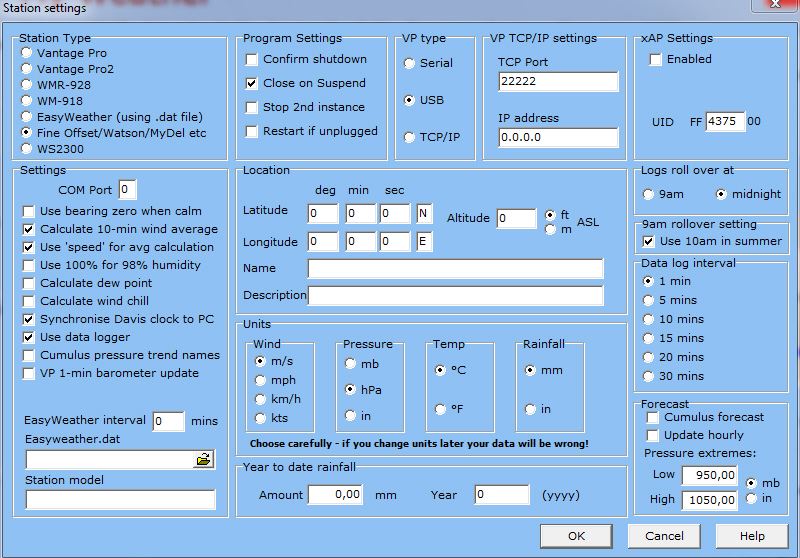Set temperature unit to °F
Image resolution: width=800 pixels, height=558 pixels.
[x=441, y=409]
